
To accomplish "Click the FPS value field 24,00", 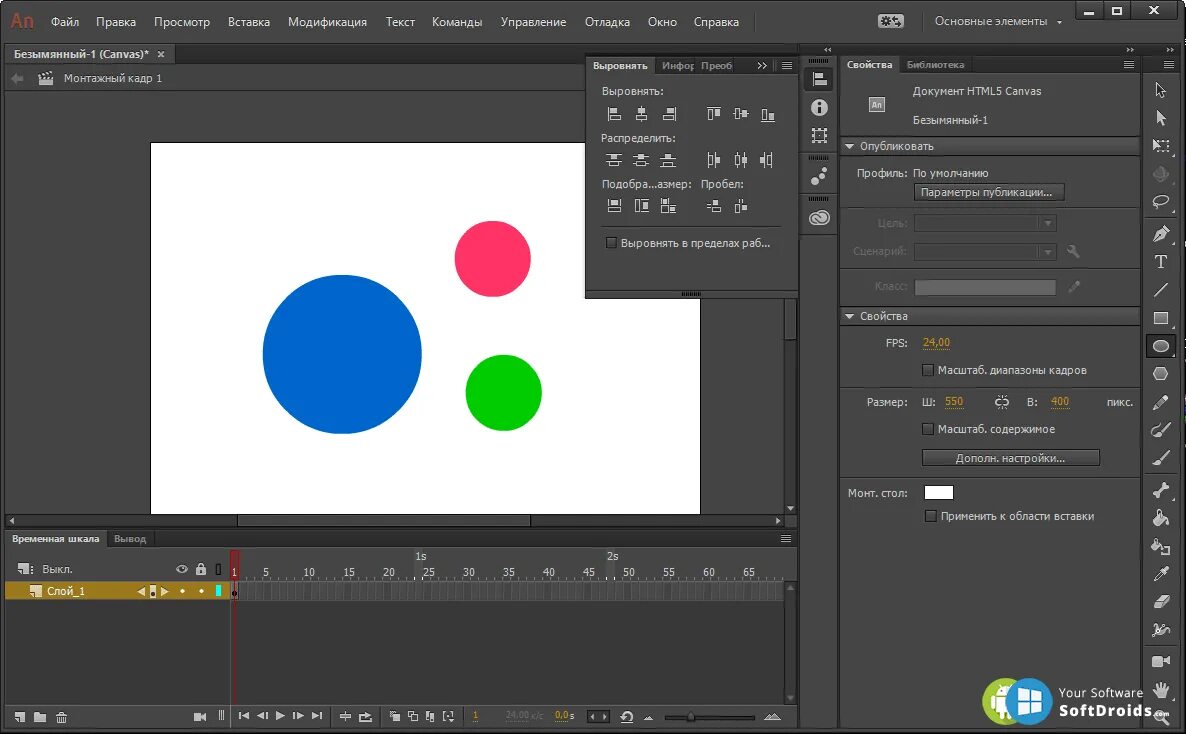I will 936,342.
